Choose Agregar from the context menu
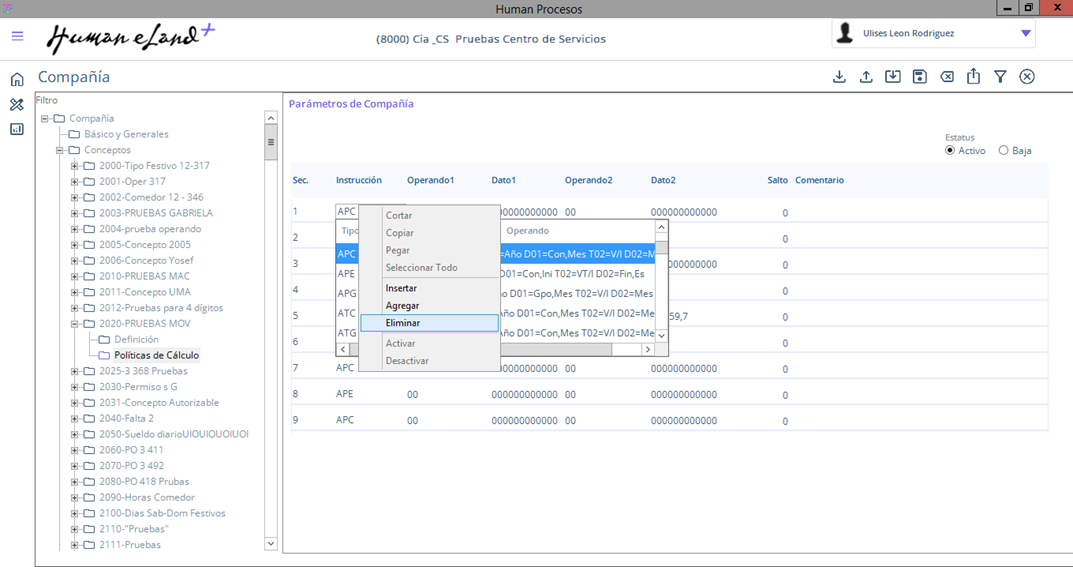The width and height of the screenshot is (1073, 567). (x=402, y=306)
